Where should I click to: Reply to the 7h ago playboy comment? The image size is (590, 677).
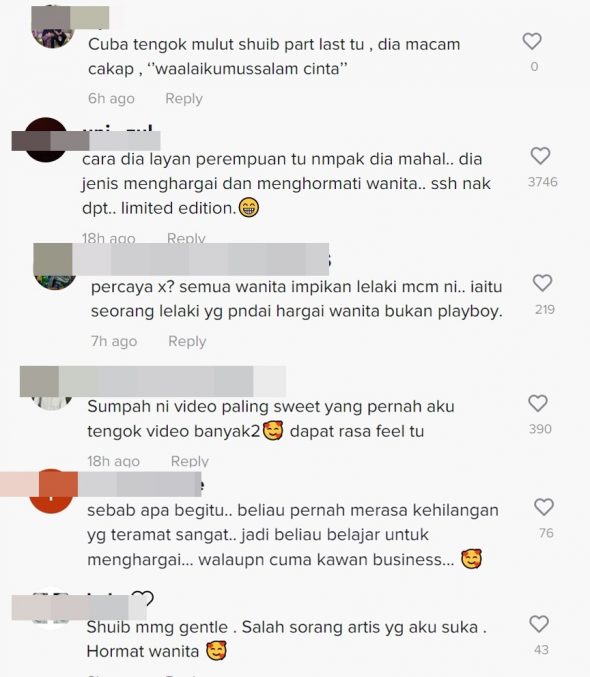coord(187,342)
